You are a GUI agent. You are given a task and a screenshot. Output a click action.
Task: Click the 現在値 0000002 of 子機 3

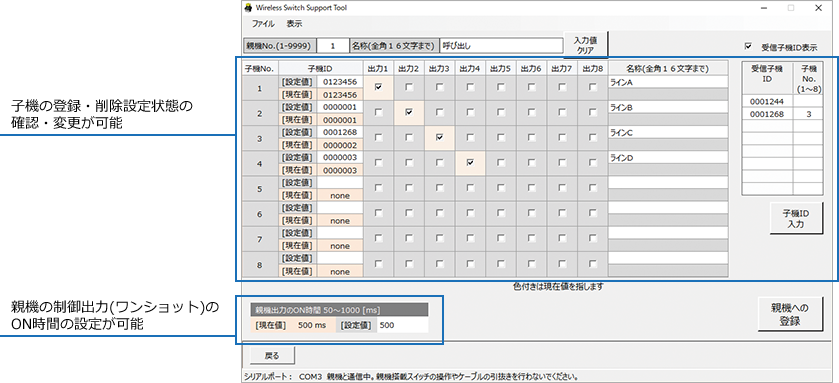click(340, 145)
